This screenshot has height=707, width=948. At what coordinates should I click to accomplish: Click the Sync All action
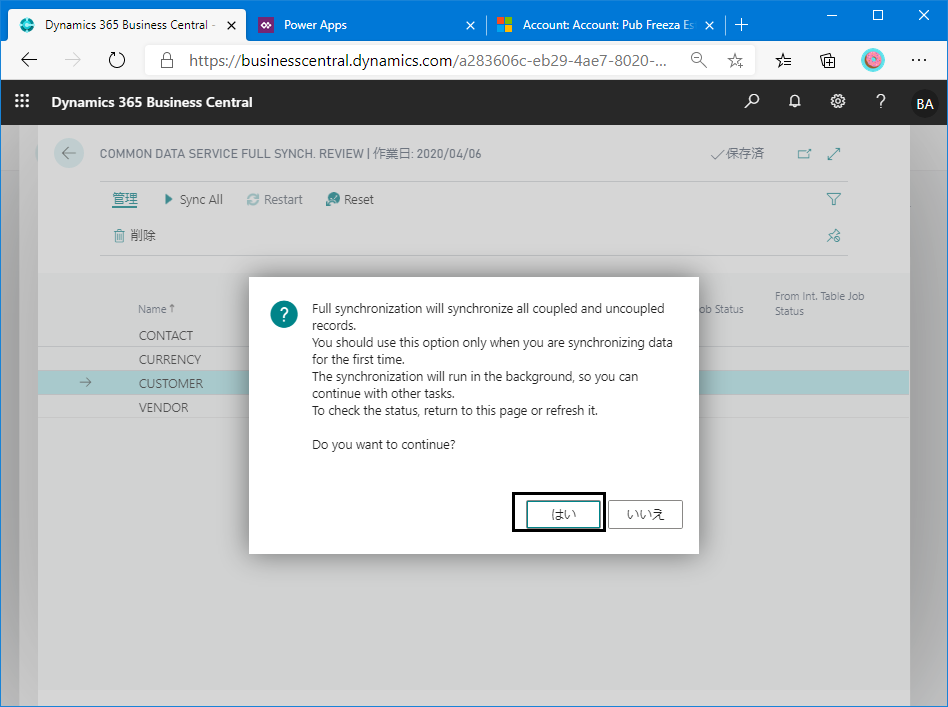tap(193, 200)
